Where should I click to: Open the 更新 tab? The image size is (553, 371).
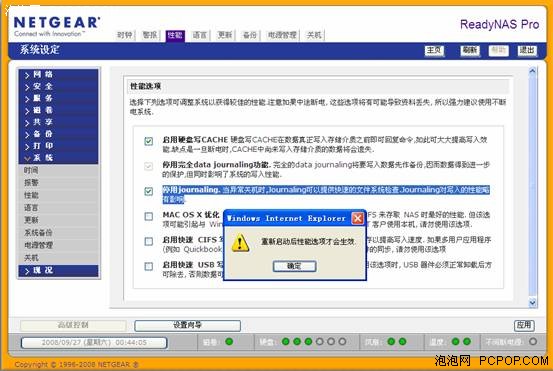[225, 35]
